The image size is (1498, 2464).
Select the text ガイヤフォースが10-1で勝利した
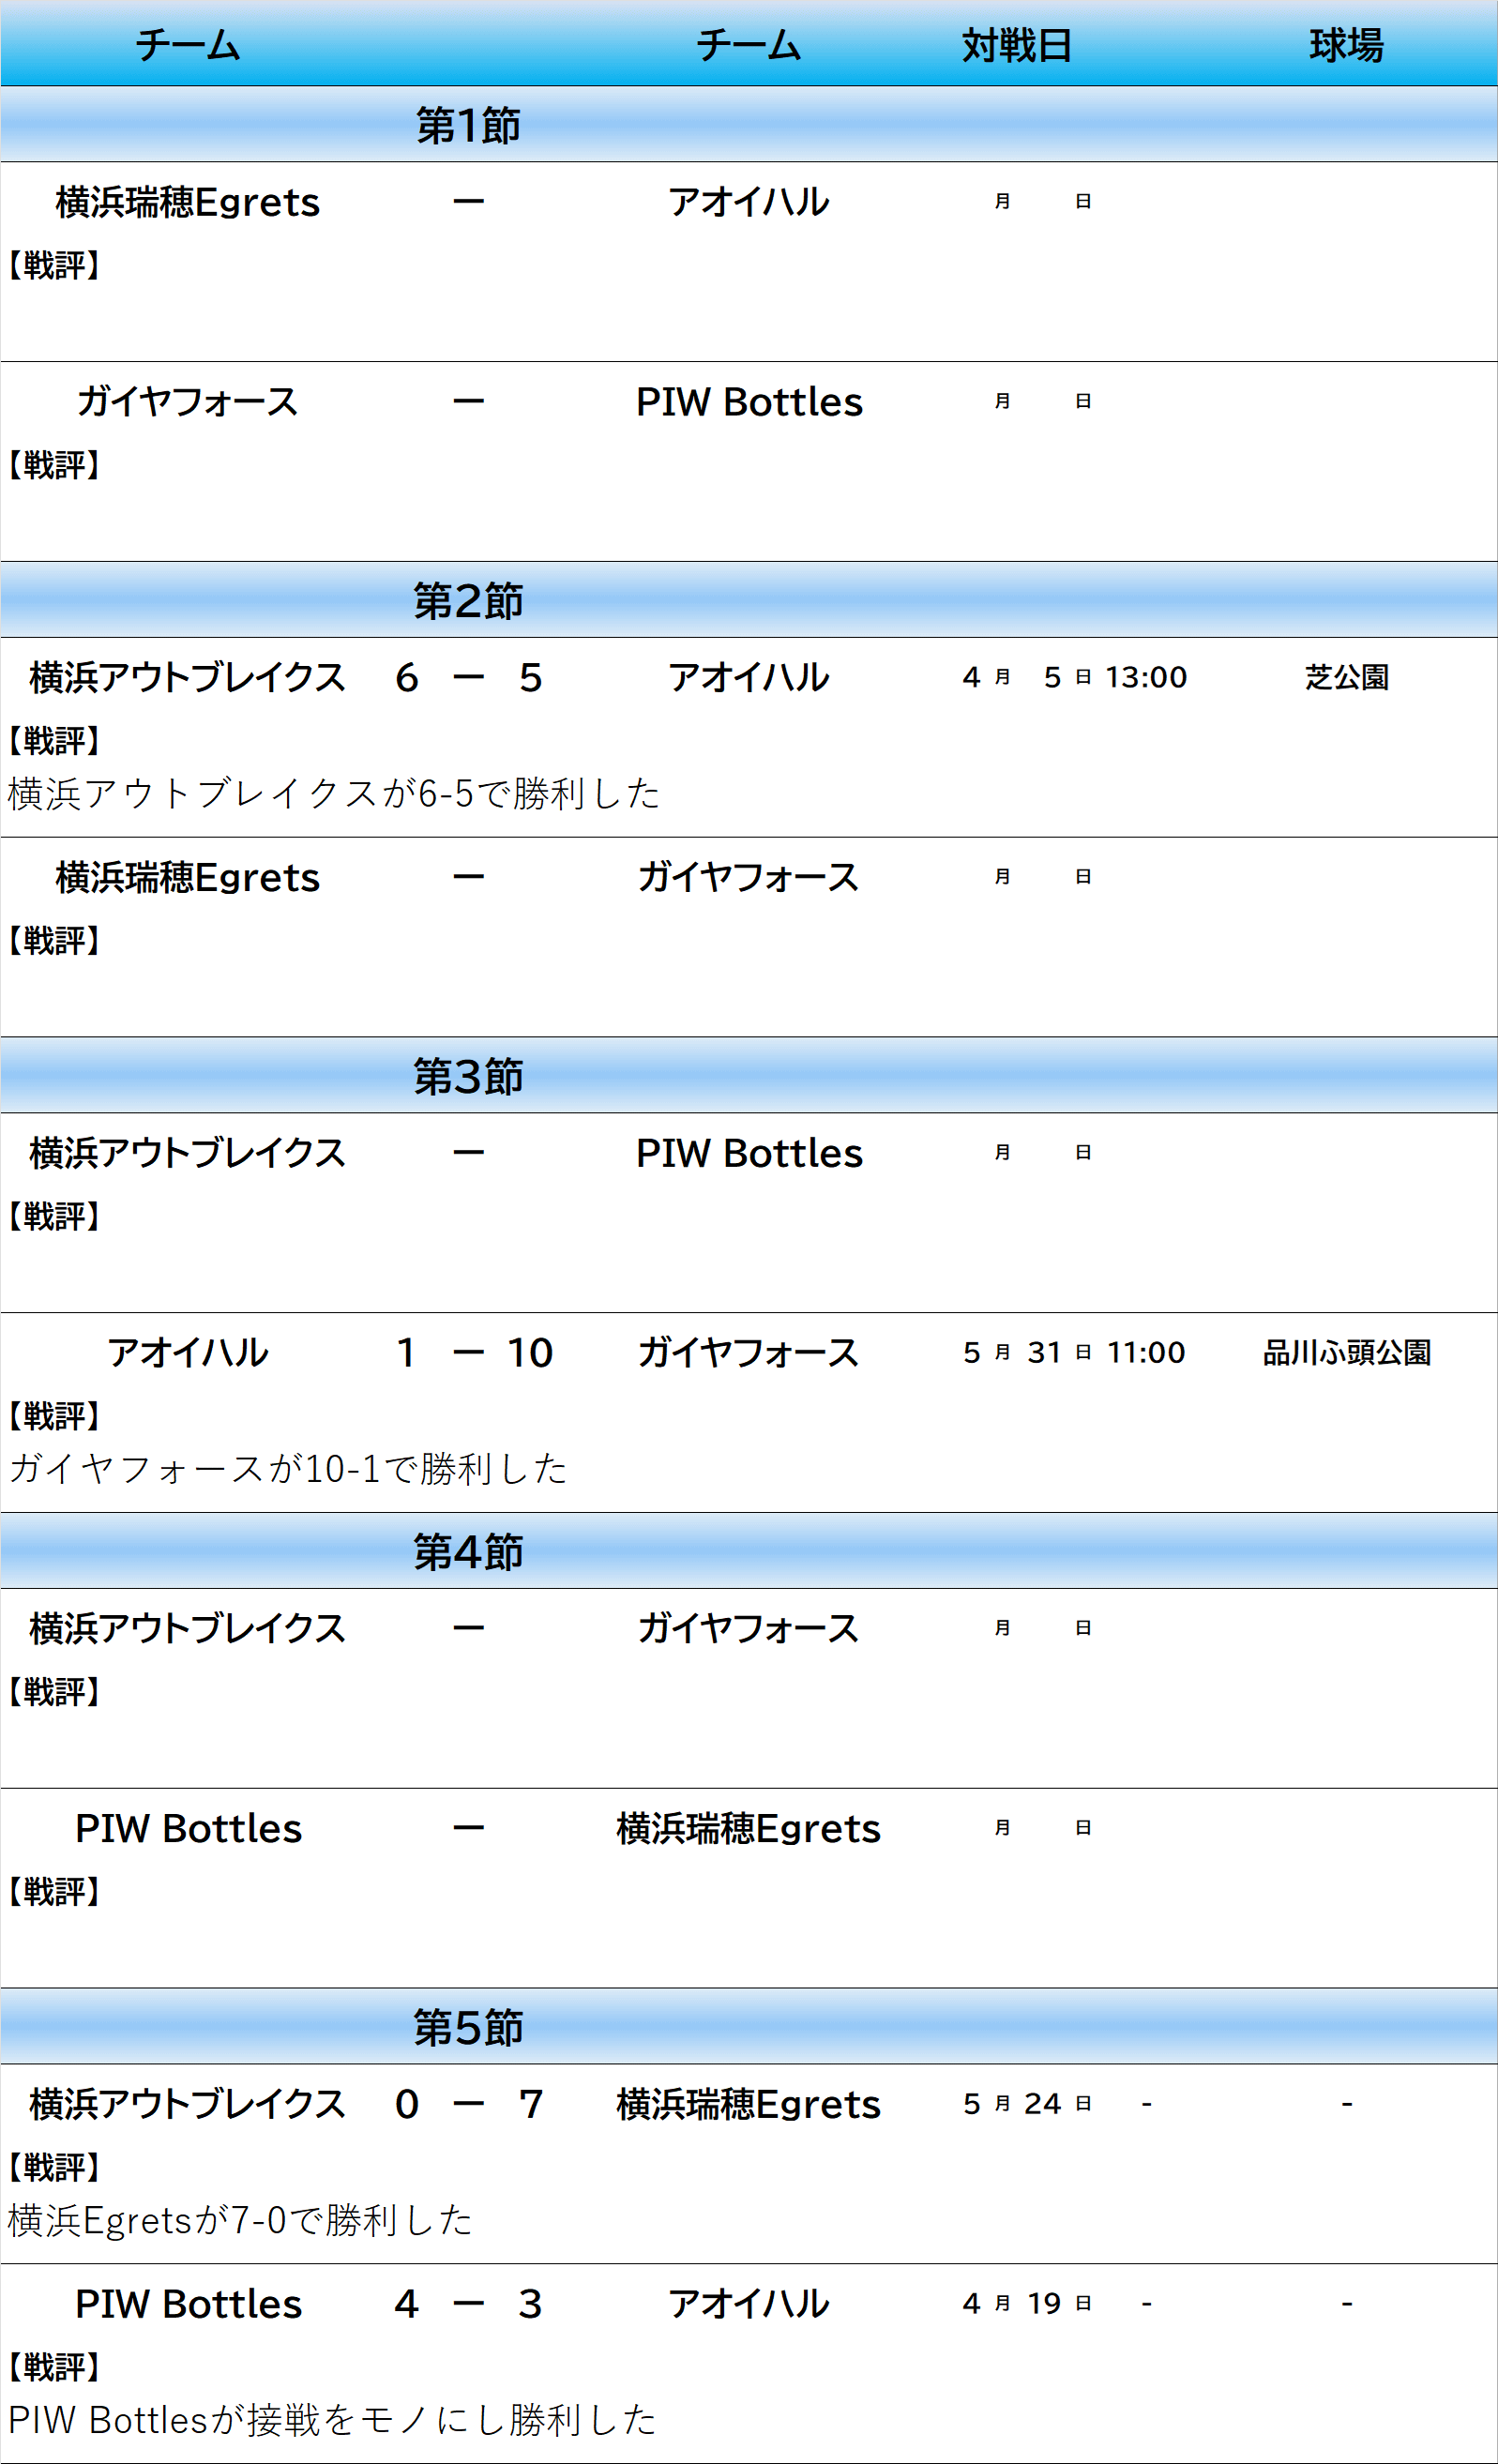288,1468
